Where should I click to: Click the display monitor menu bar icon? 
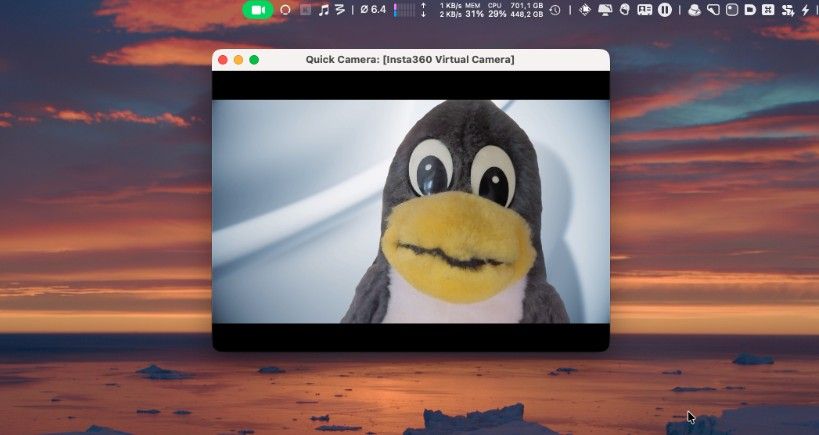605,10
